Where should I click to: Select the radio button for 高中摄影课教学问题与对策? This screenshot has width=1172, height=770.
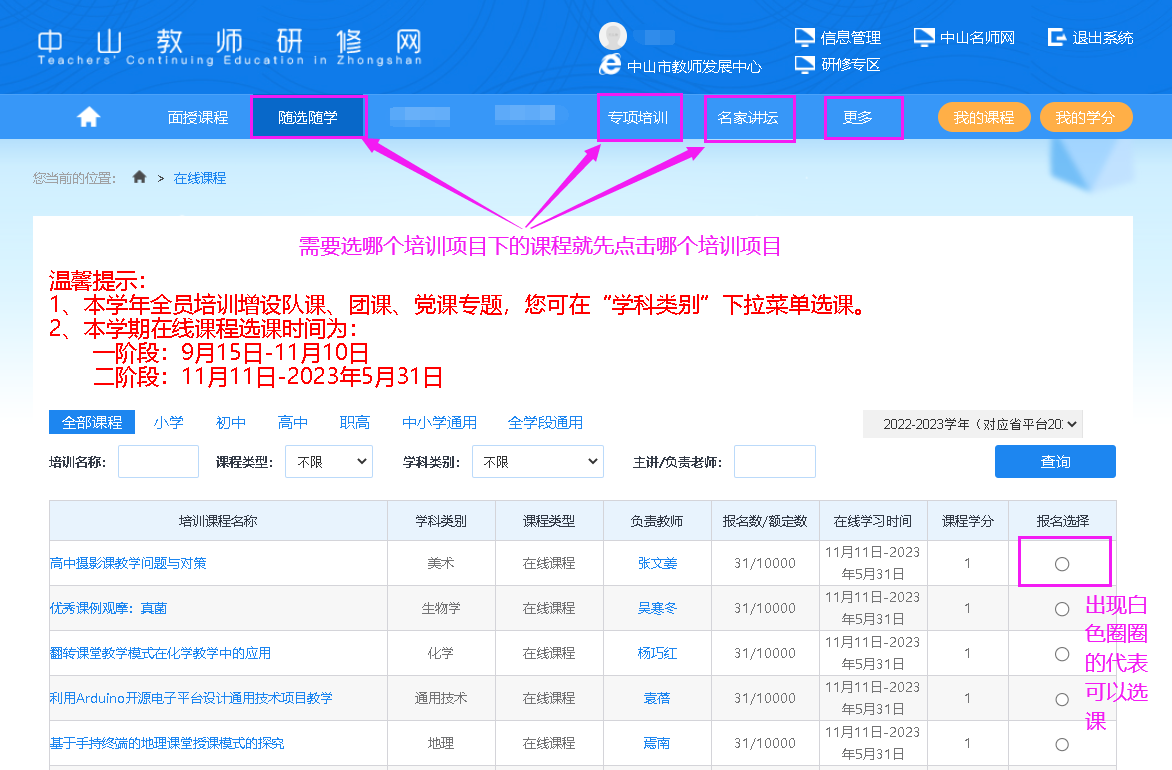coord(1061,564)
